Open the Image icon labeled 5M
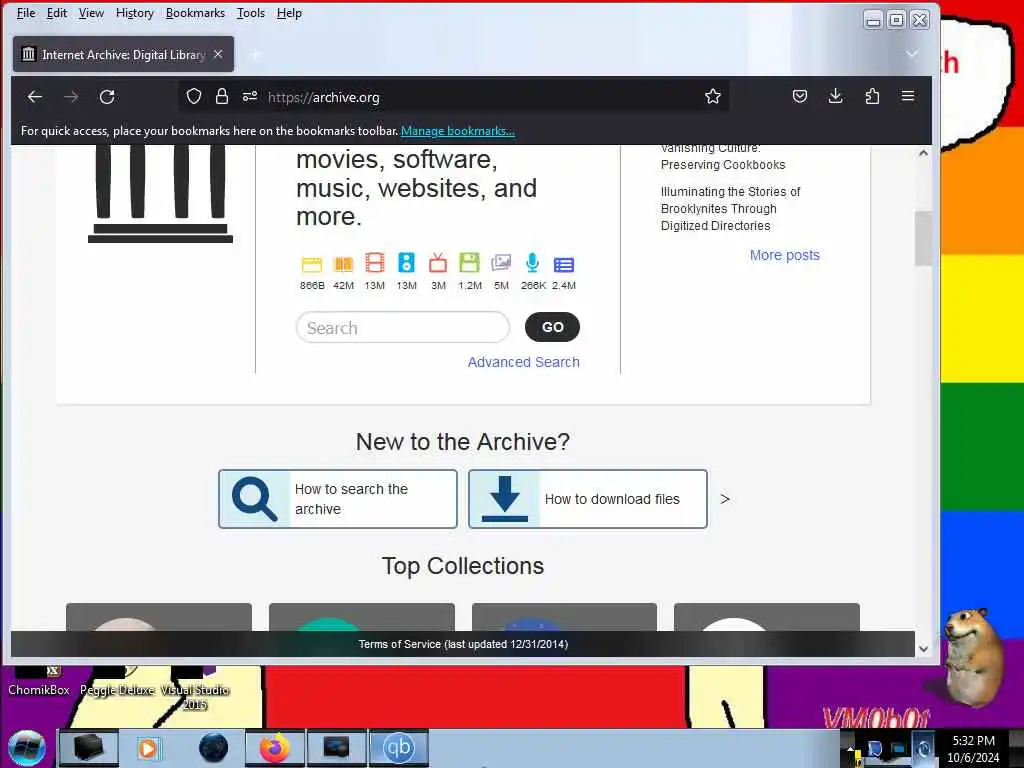The height and width of the screenshot is (768, 1024). pyautogui.click(x=501, y=263)
